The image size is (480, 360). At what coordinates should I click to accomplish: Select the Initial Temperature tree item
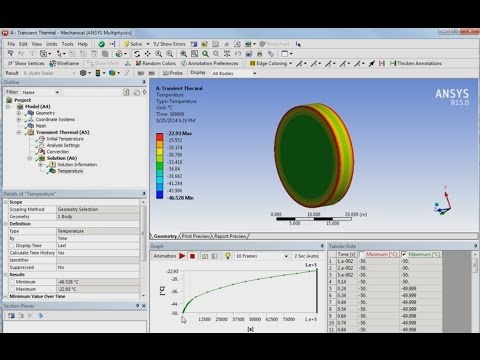(65, 139)
